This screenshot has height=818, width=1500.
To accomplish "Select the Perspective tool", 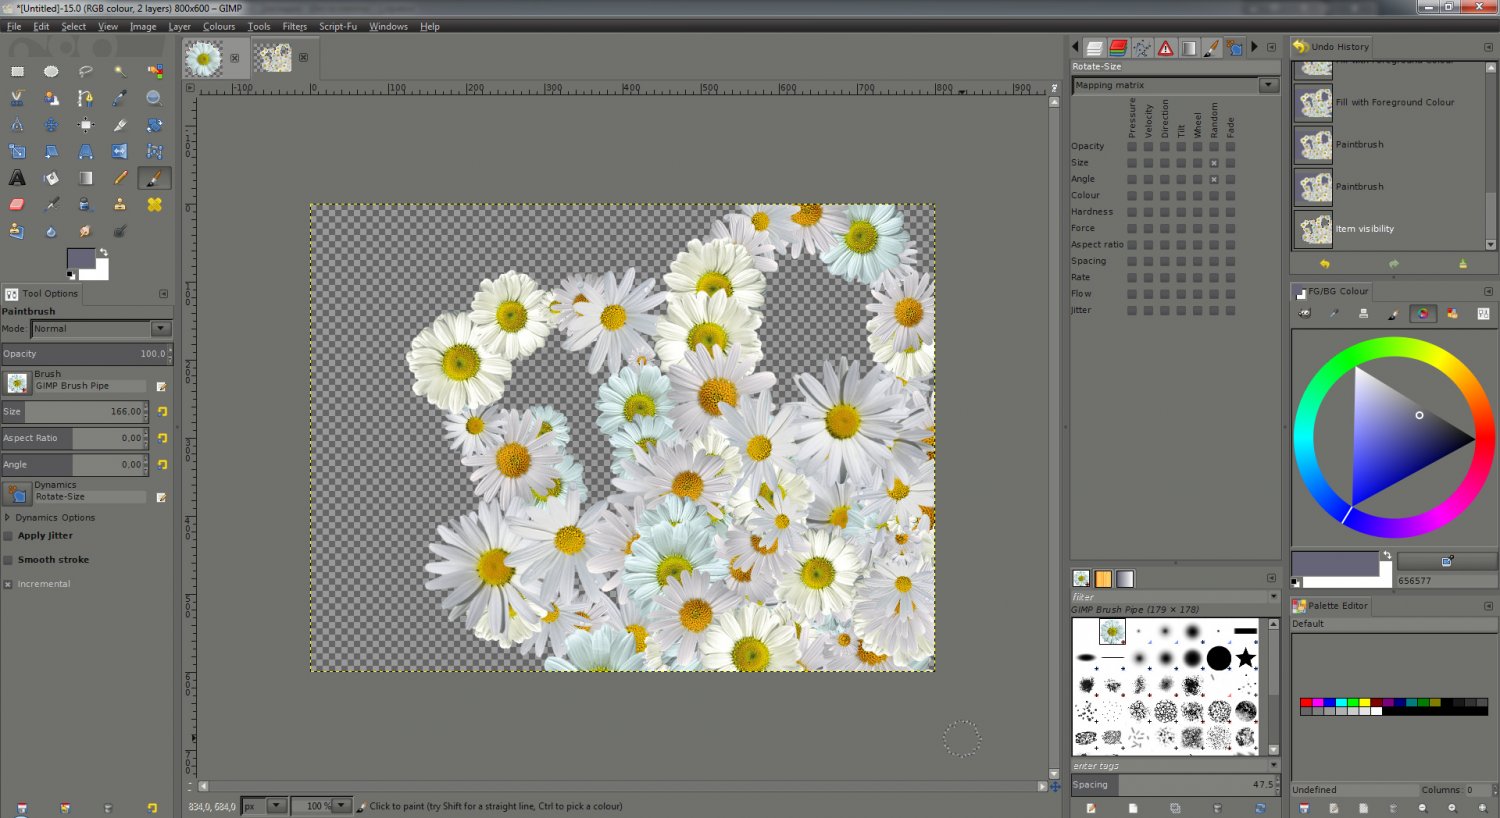I will click(x=85, y=152).
